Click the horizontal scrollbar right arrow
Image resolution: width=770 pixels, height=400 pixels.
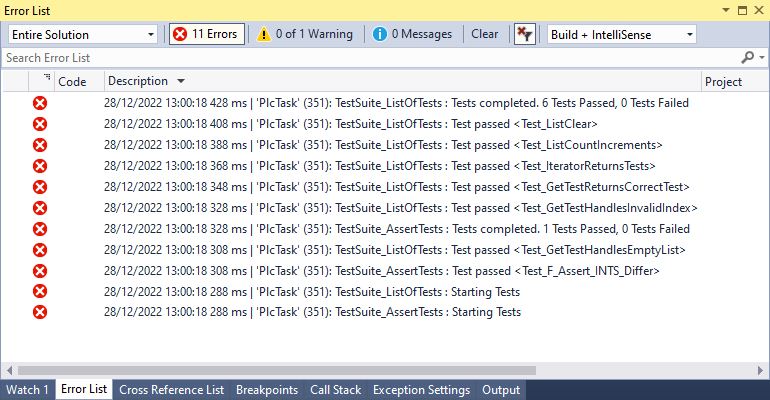coord(761,370)
